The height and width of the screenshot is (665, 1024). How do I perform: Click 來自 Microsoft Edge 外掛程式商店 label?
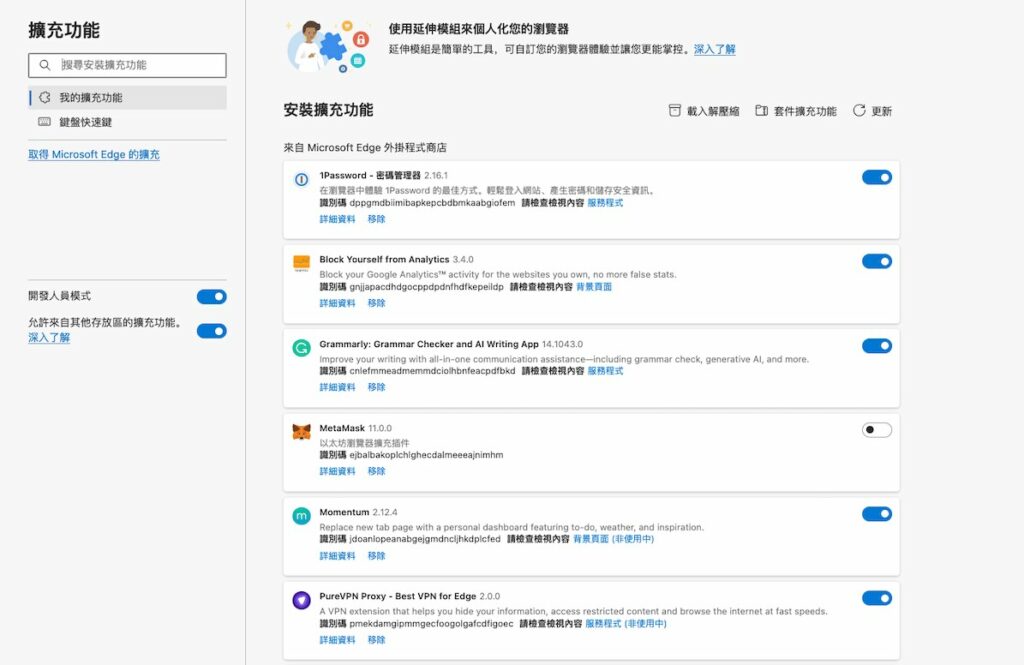coord(365,148)
